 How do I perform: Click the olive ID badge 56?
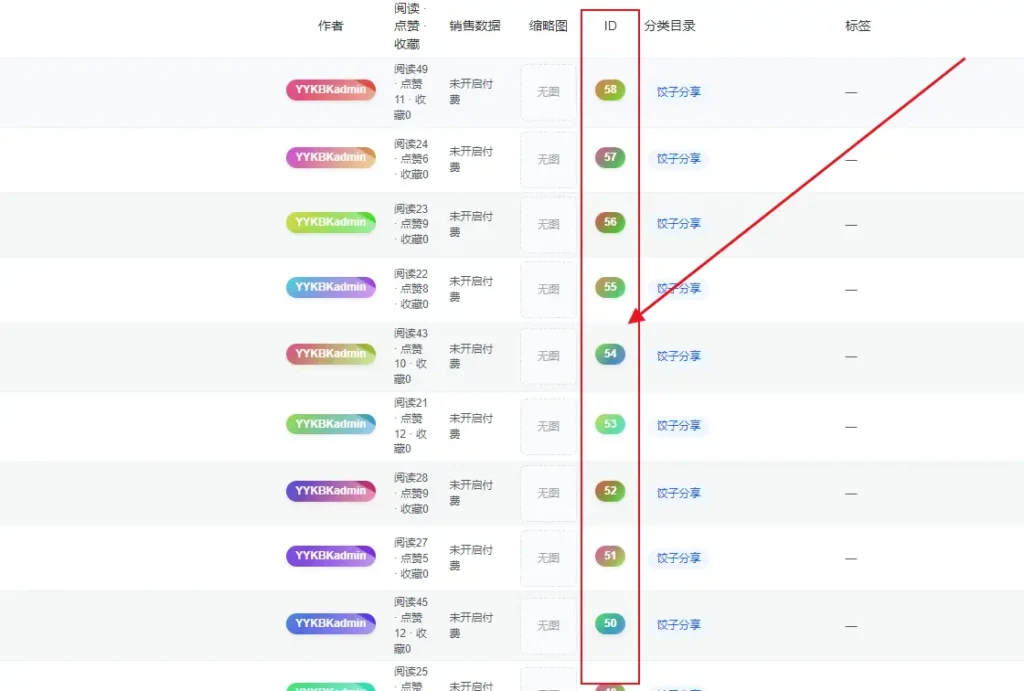[608, 223]
